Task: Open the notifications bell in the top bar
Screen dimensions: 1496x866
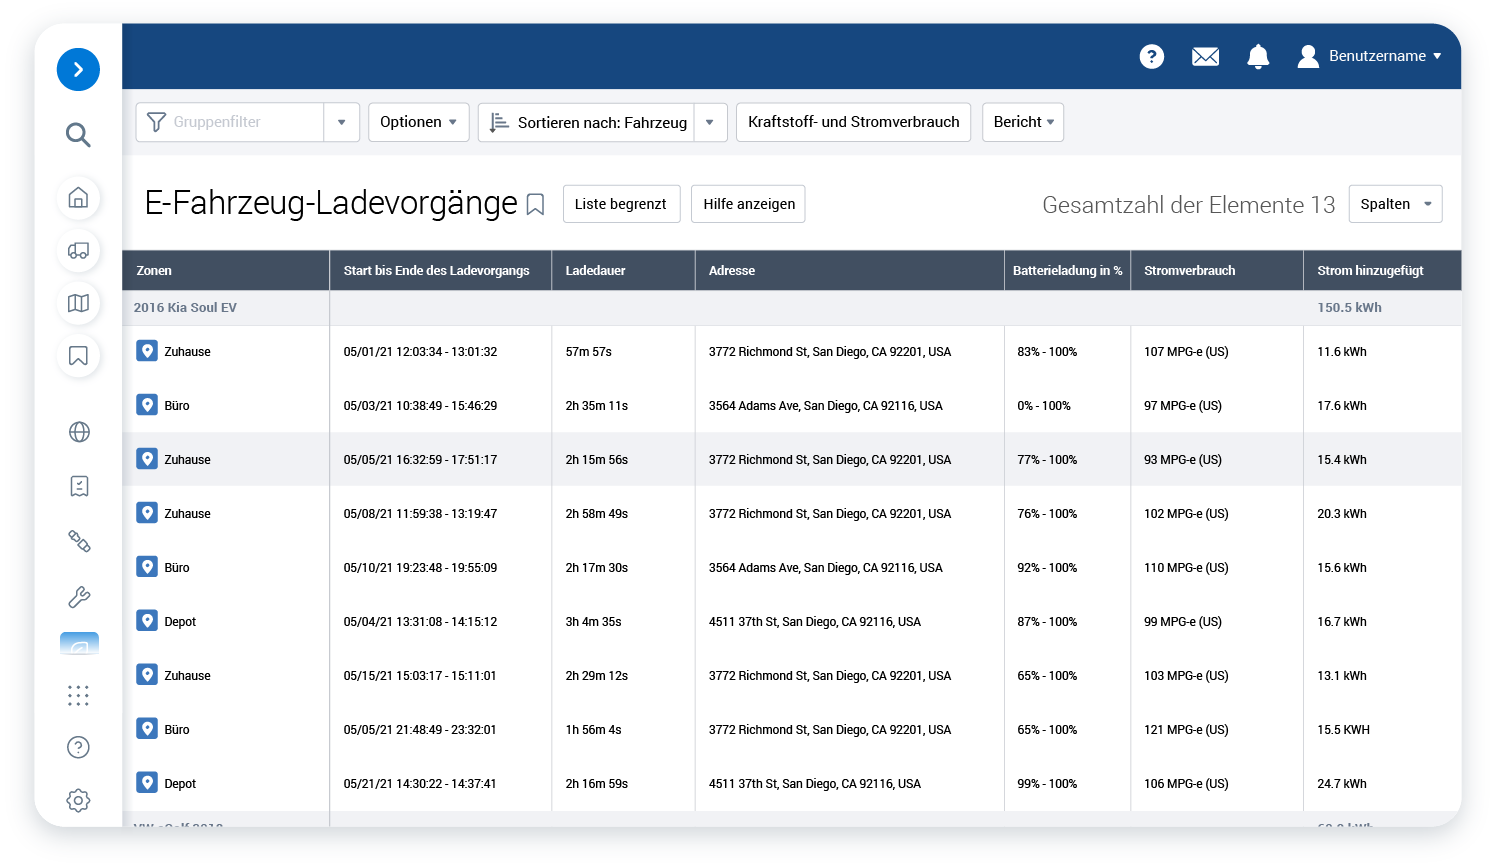Action: 1258,57
